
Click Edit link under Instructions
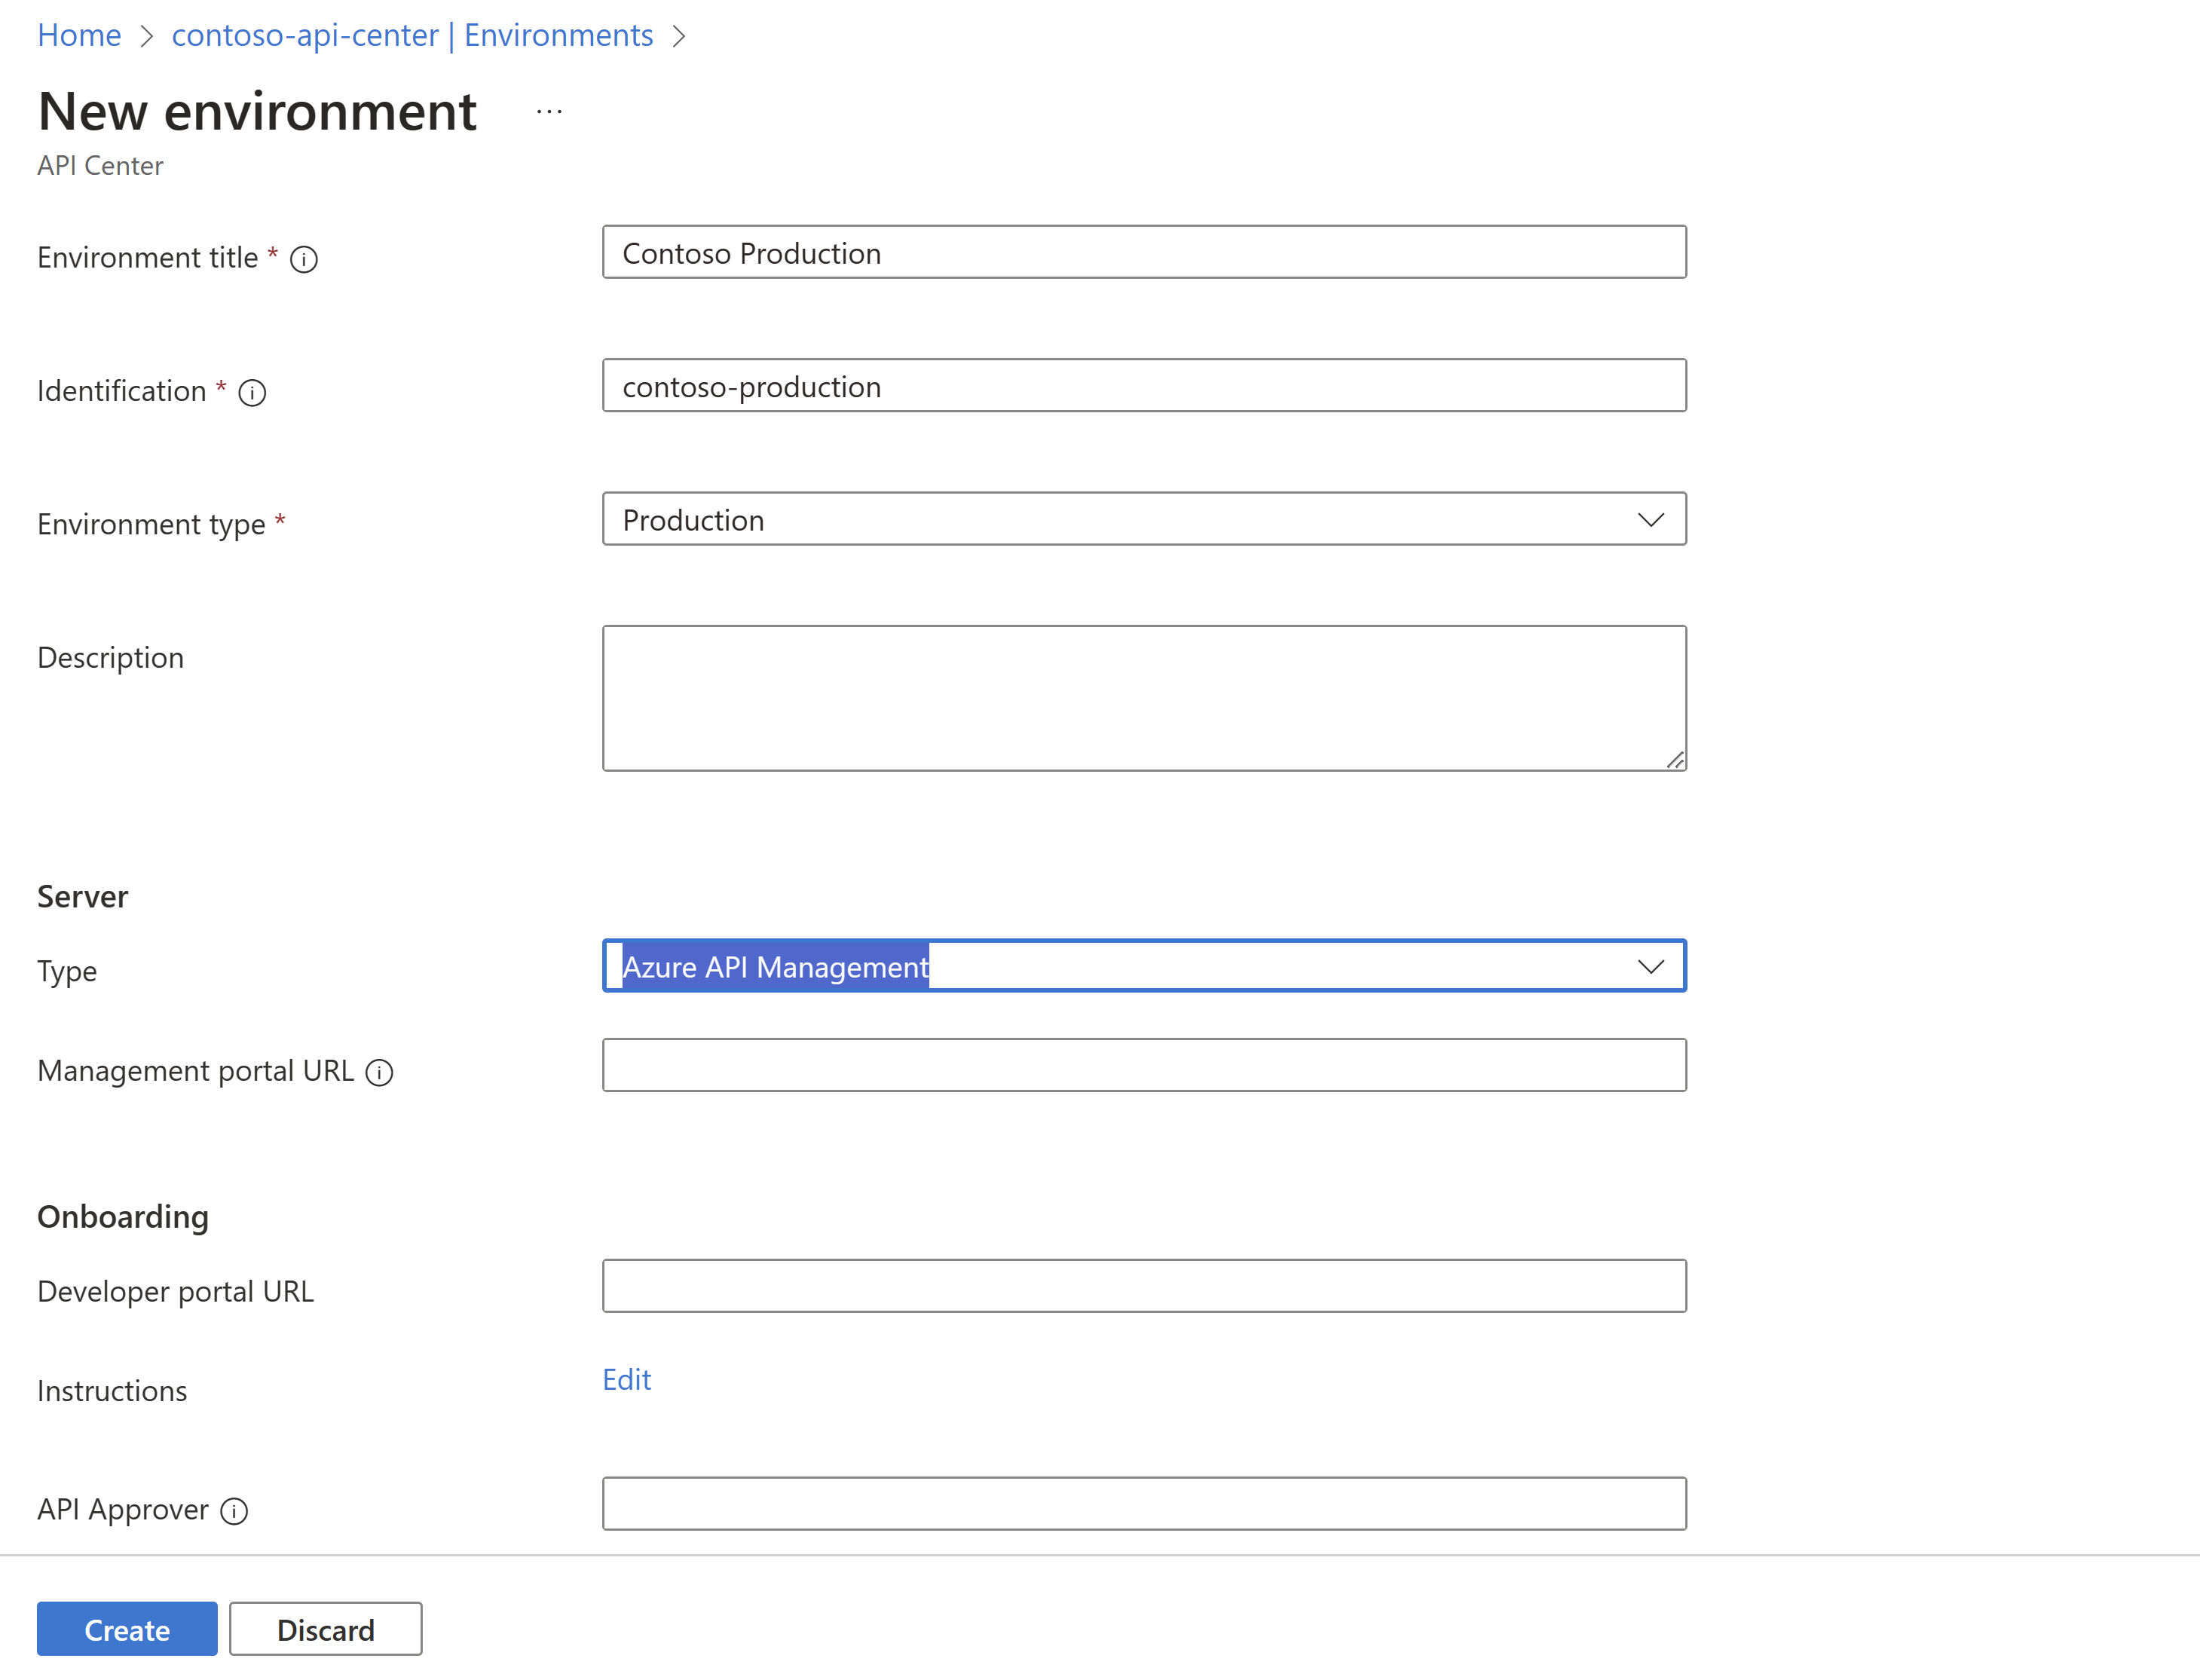[x=626, y=1379]
